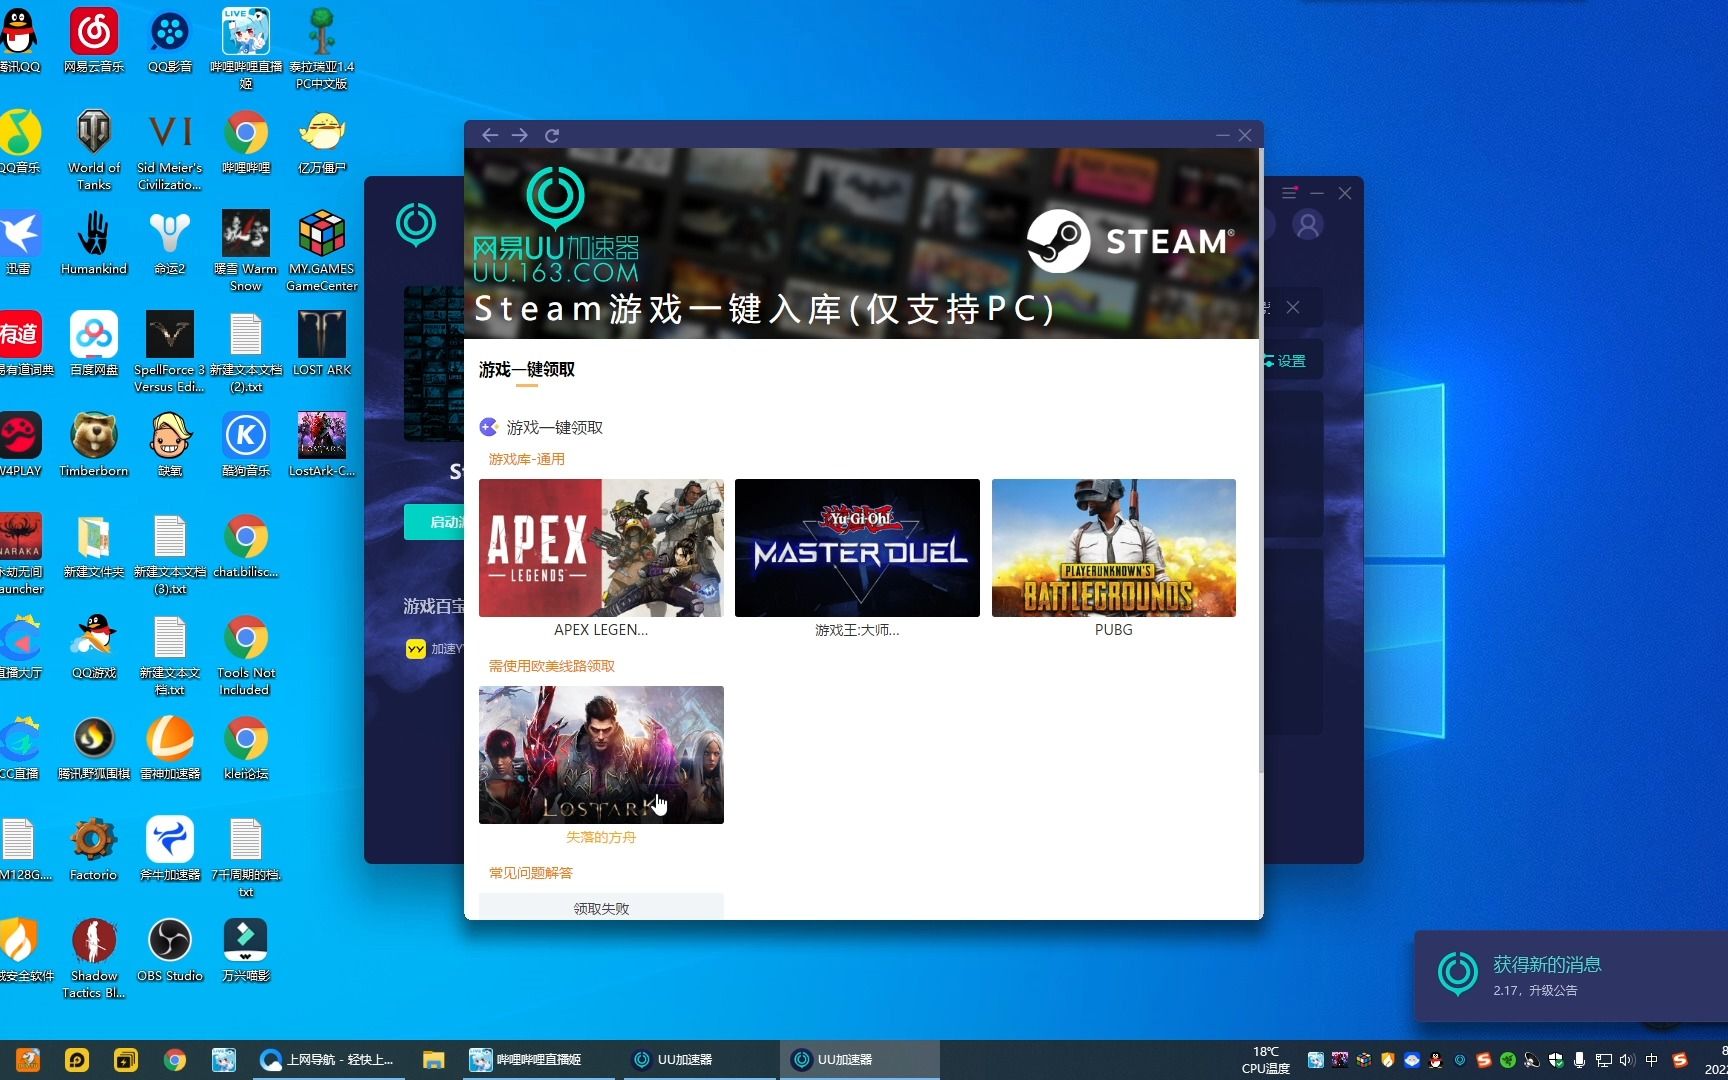Open 暖雪 Warm Snow desktop icon
The width and height of the screenshot is (1728, 1080).
click(x=246, y=251)
